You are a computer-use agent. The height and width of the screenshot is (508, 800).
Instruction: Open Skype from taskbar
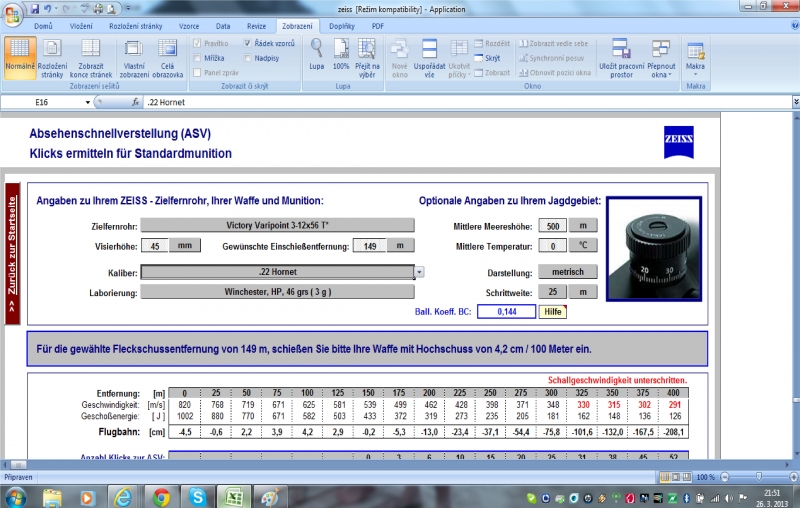tap(197, 497)
